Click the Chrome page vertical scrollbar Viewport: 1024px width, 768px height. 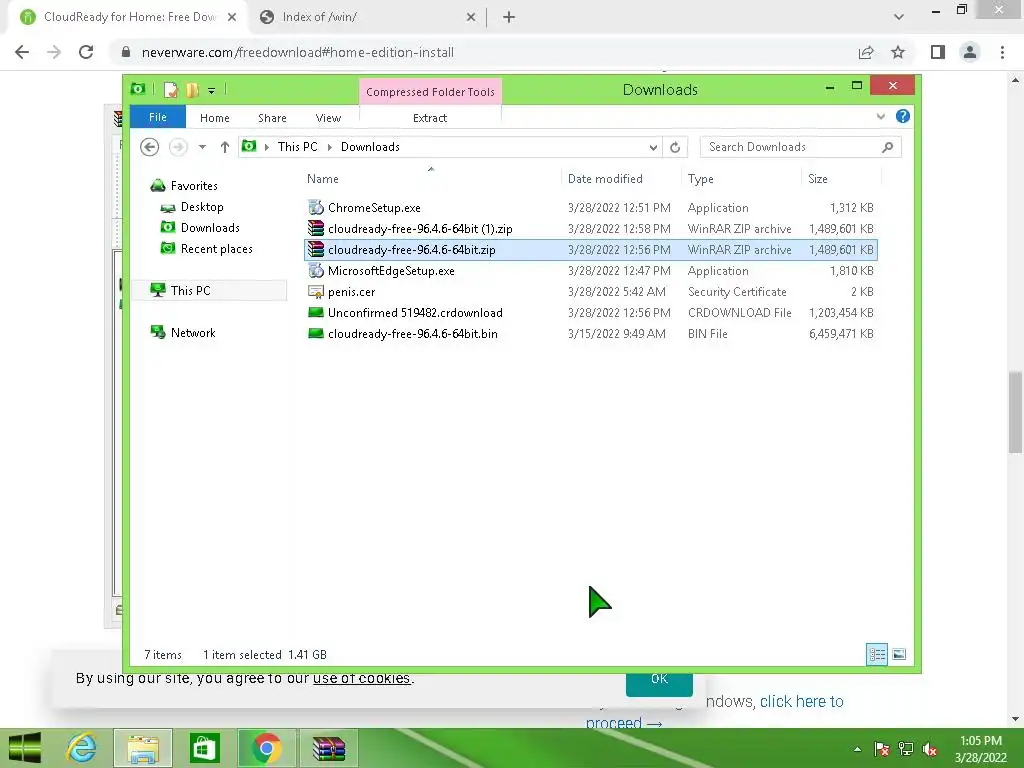click(x=1015, y=411)
